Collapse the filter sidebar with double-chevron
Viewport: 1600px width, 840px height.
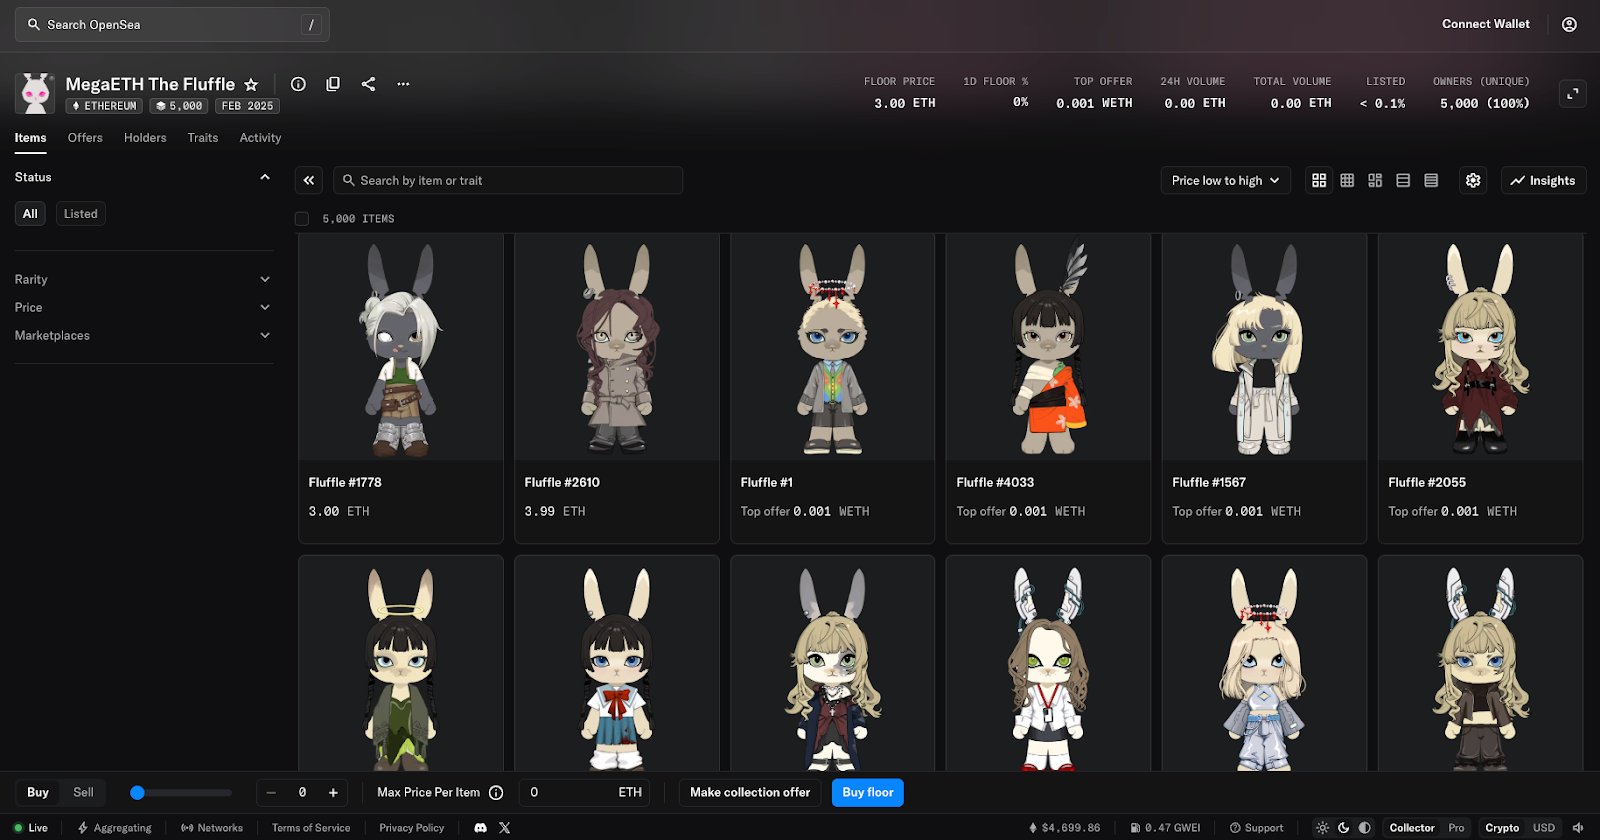tap(309, 181)
